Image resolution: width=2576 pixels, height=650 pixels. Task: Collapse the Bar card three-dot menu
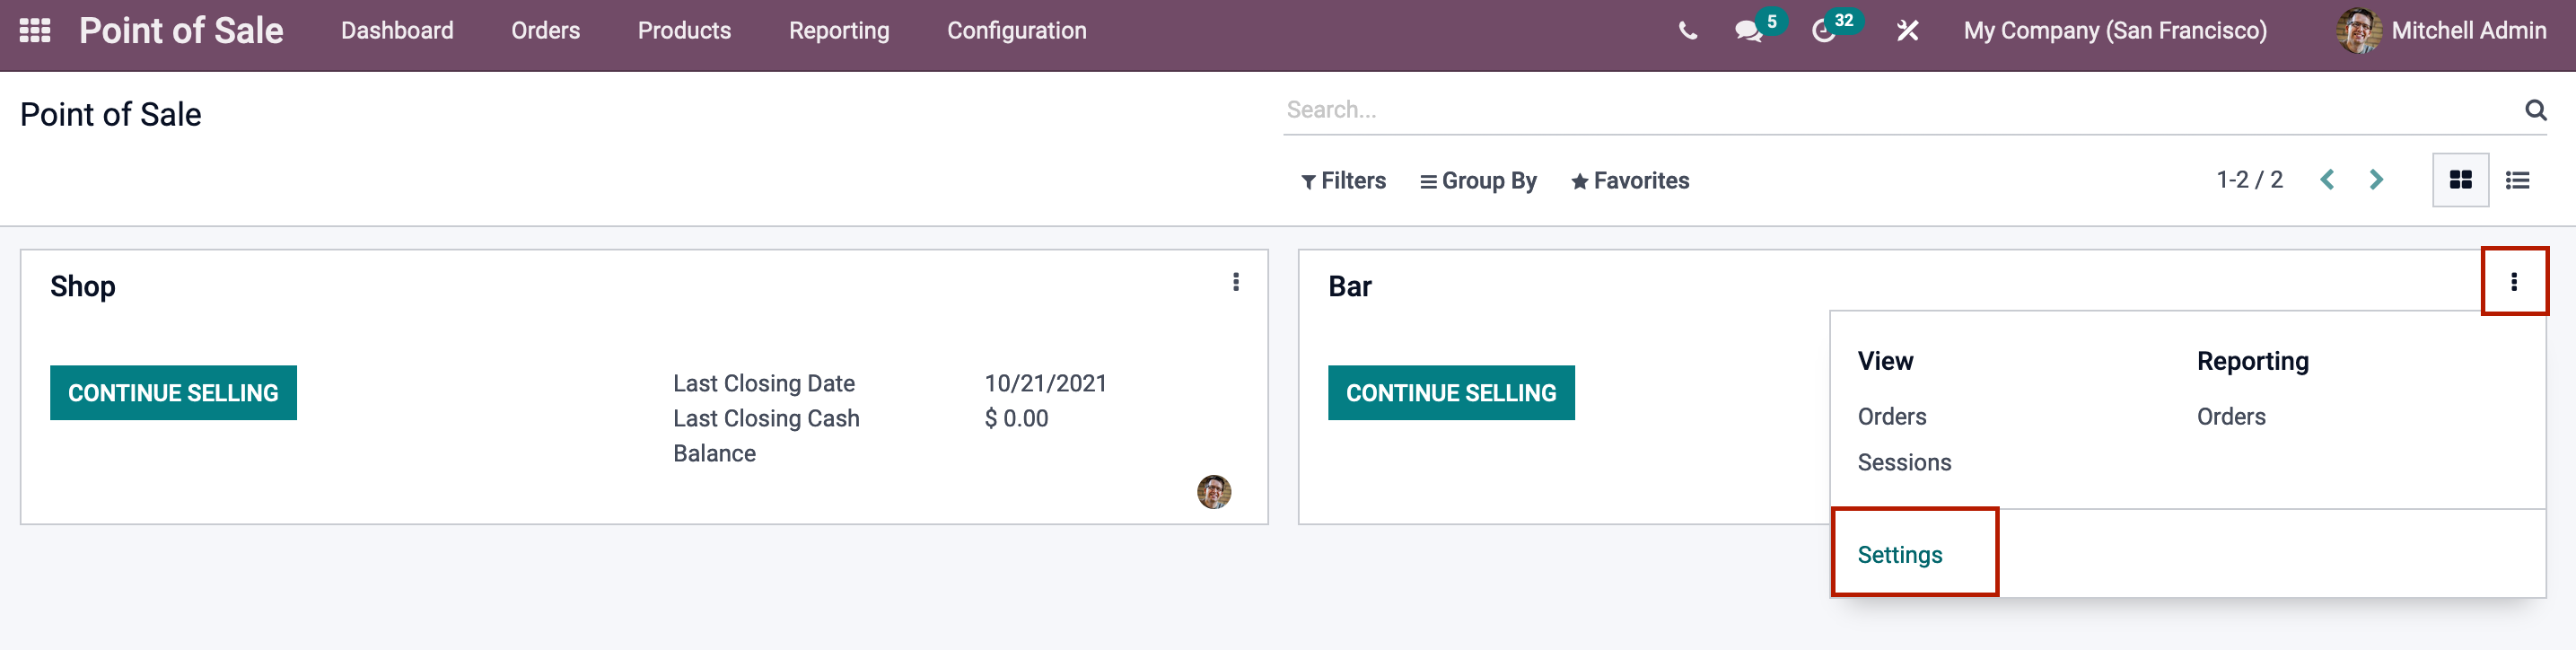coord(2513,282)
